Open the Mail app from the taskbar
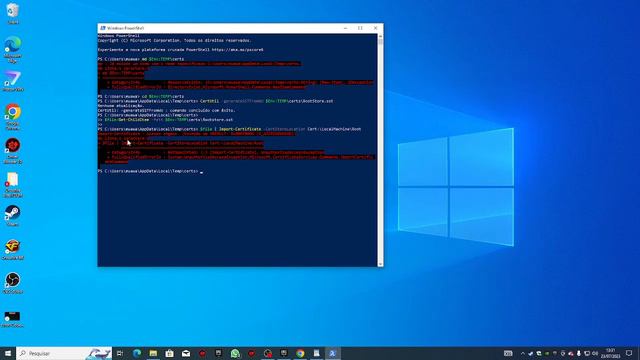Image resolution: width=640 pixels, height=360 pixels. point(186,353)
